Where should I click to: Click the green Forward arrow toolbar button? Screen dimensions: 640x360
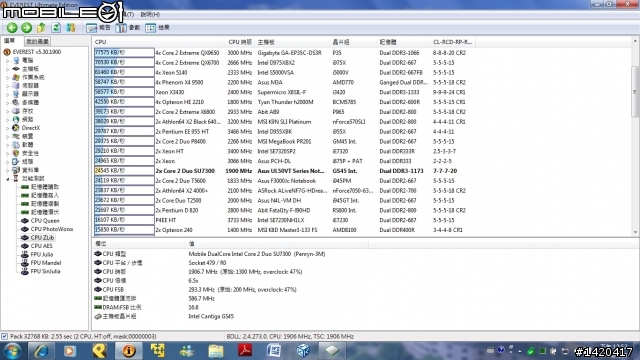27,27
